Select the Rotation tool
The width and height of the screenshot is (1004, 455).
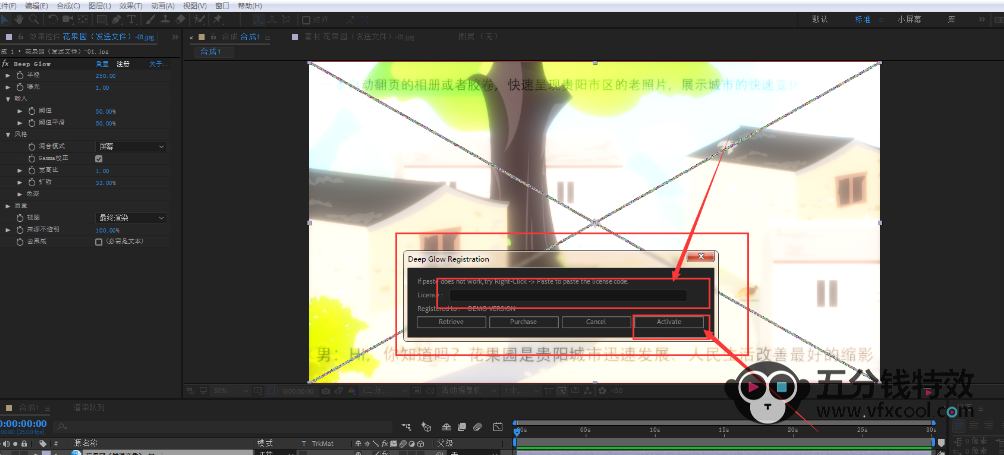pyautogui.click(x=53, y=20)
